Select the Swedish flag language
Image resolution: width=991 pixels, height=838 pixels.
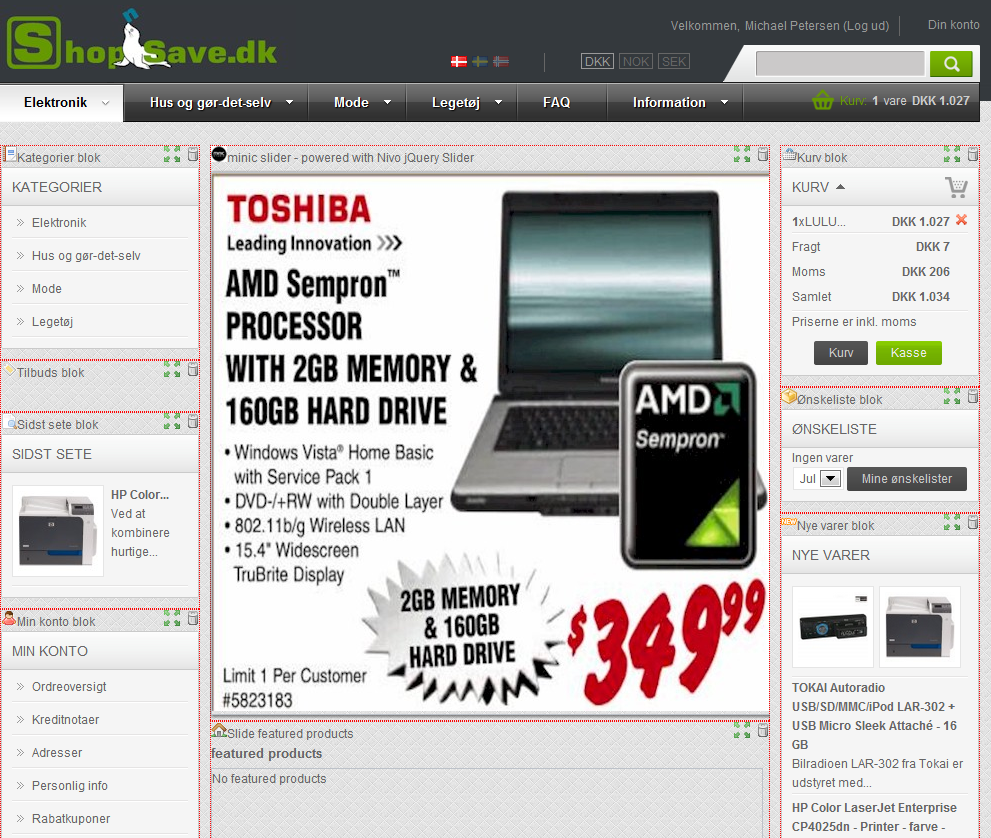pyautogui.click(x=480, y=61)
